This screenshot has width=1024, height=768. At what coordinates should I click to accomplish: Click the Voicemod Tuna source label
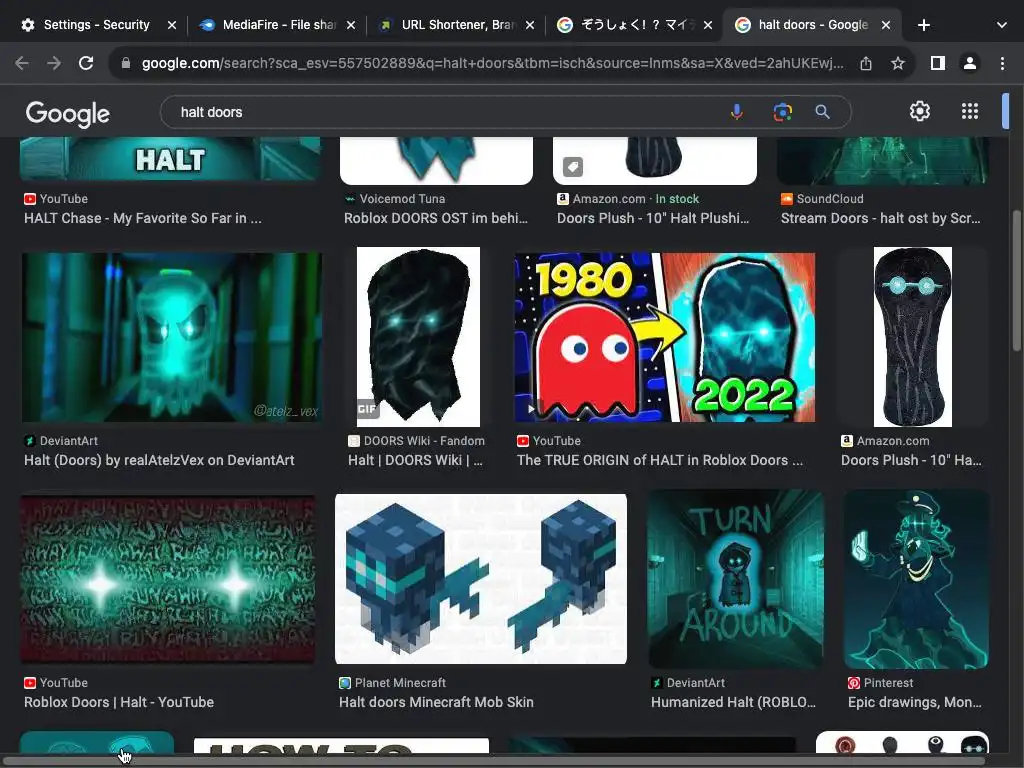(x=402, y=199)
